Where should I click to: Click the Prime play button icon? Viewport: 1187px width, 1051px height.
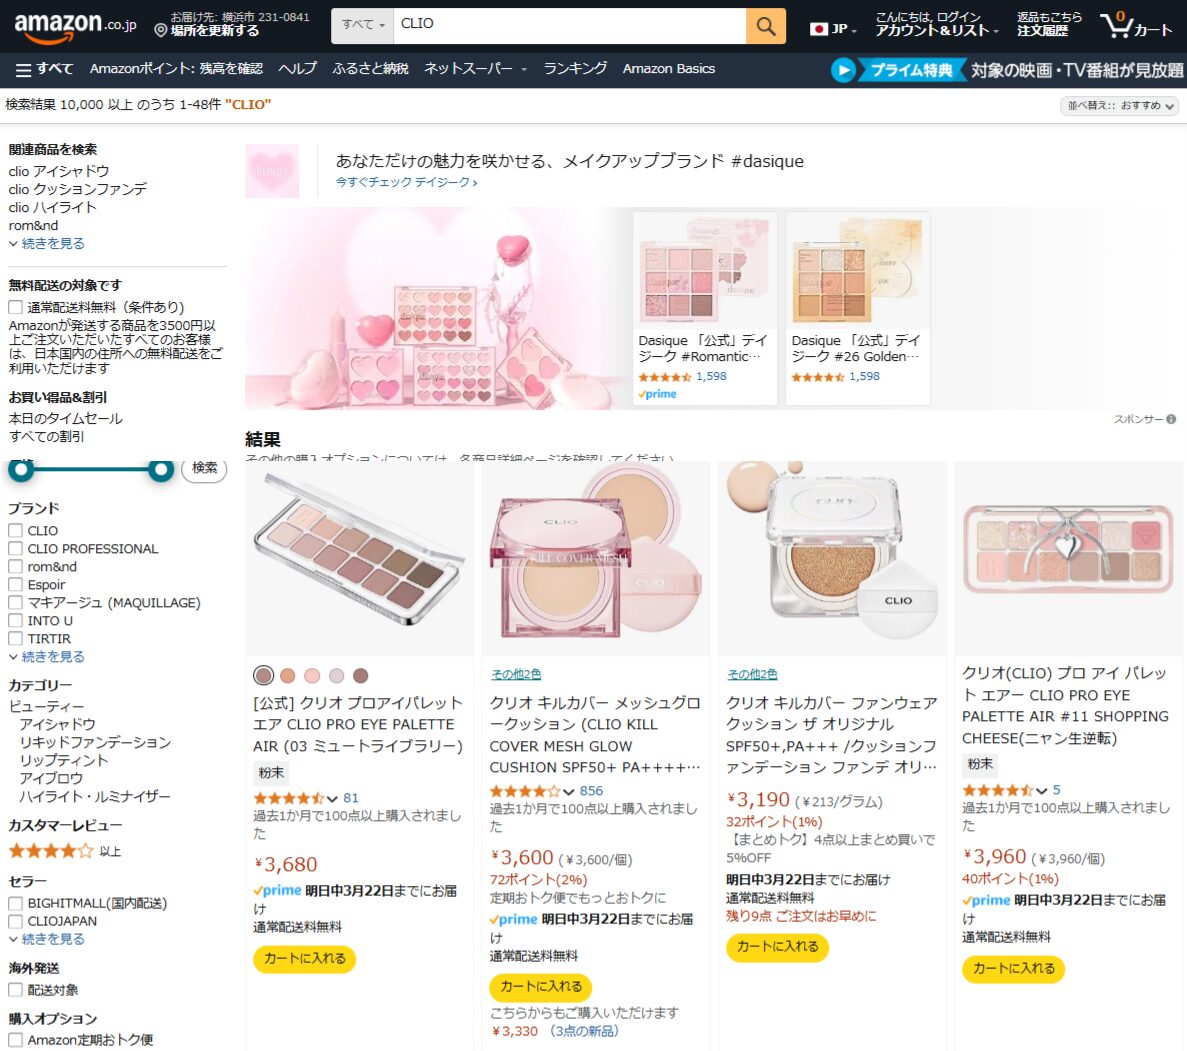tap(843, 70)
